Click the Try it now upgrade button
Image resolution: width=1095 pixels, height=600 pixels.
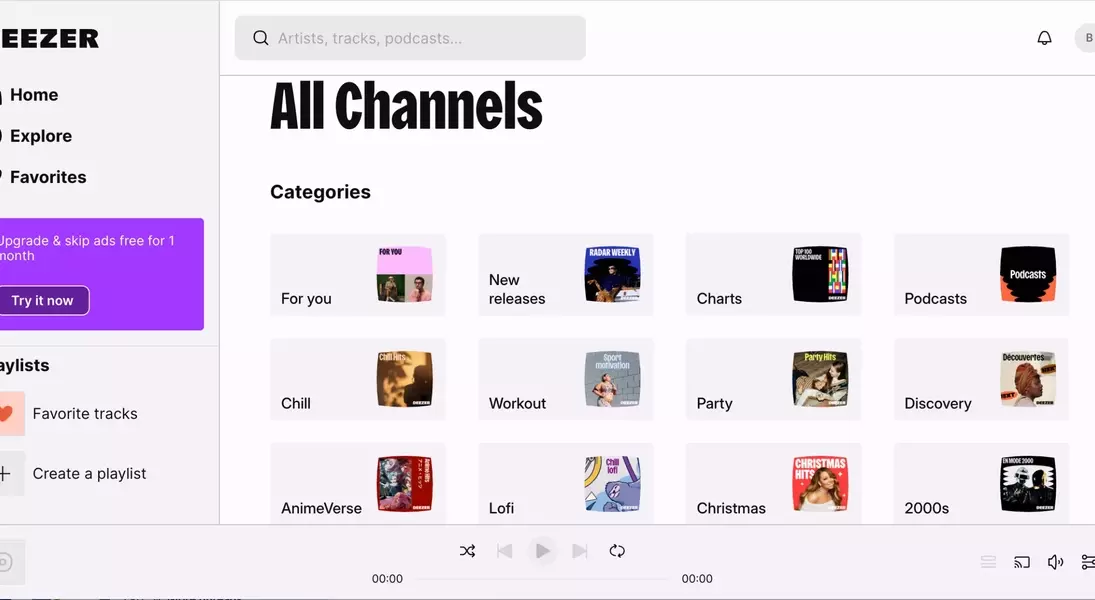44,299
